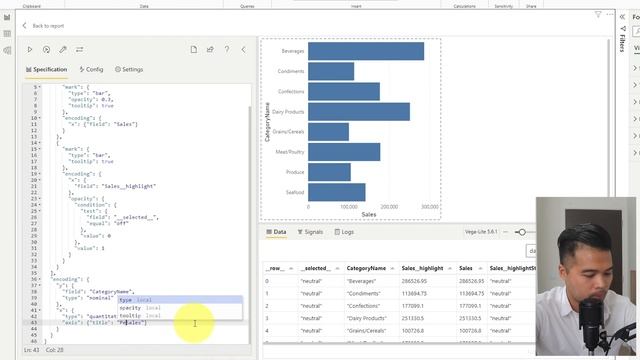Image resolution: width=640 pixels, height=360 pixels.
Task: Fold code at line 19 arrow
Action: point(40,174)
